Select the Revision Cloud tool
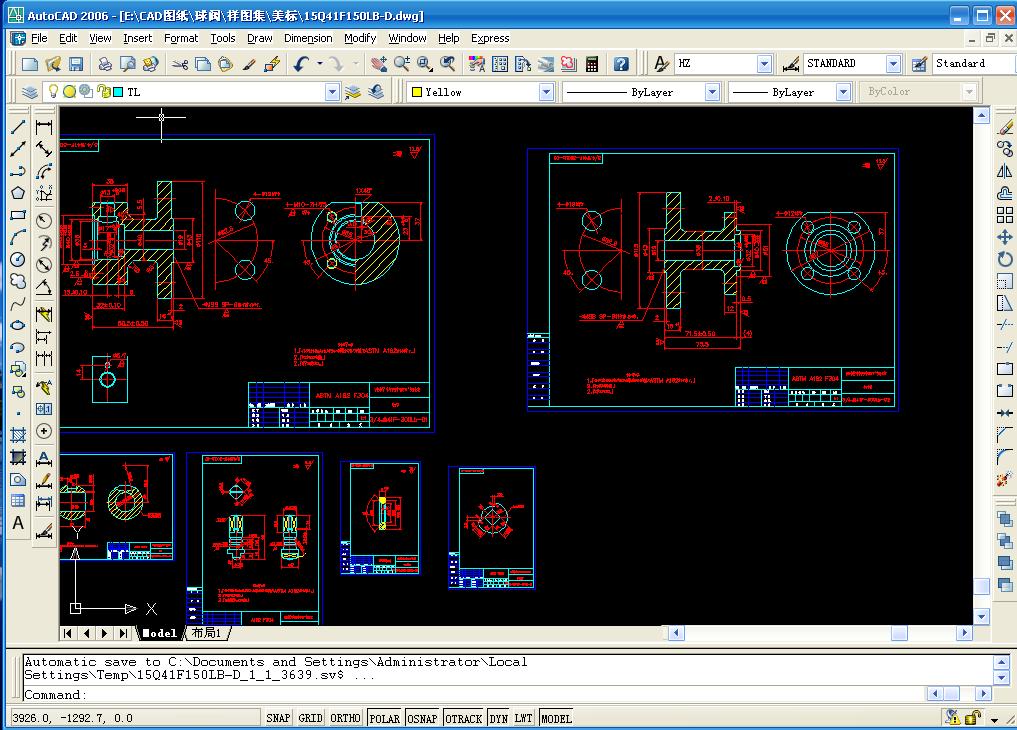This screenshot has width=1017, height=730. click(18, 281)
